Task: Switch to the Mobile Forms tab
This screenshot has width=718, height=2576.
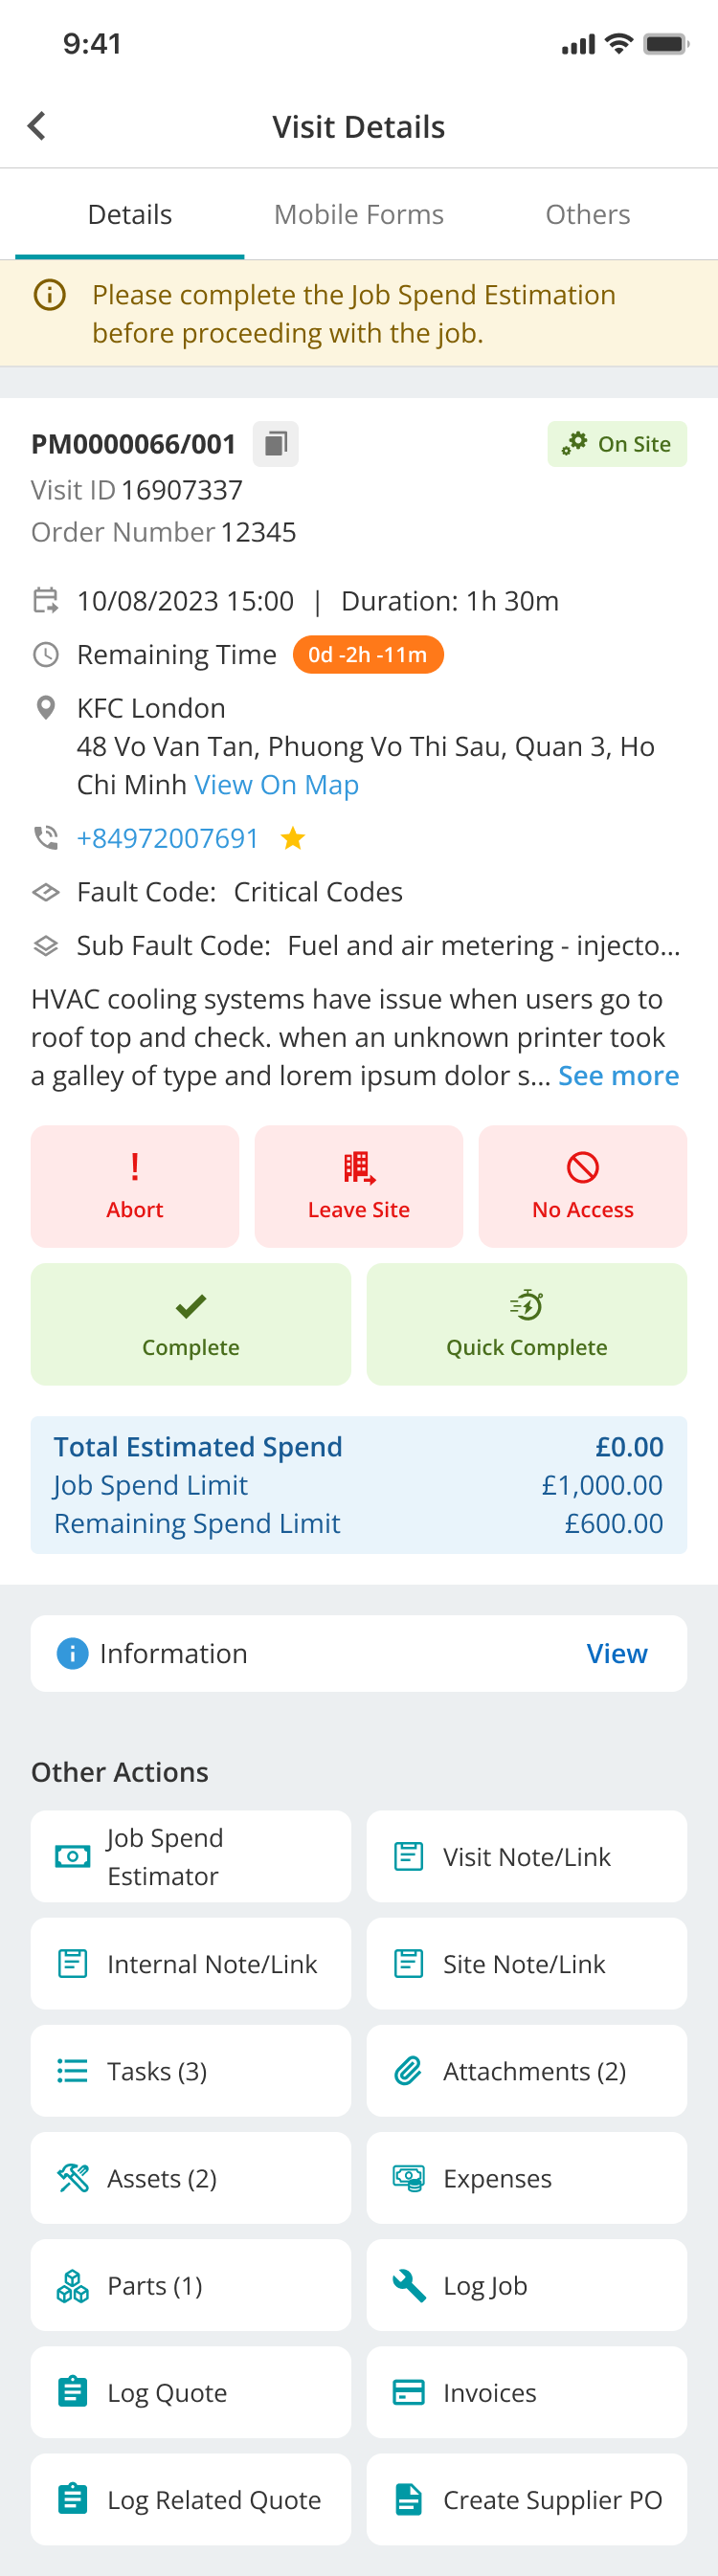Action: tap(359, 215)
